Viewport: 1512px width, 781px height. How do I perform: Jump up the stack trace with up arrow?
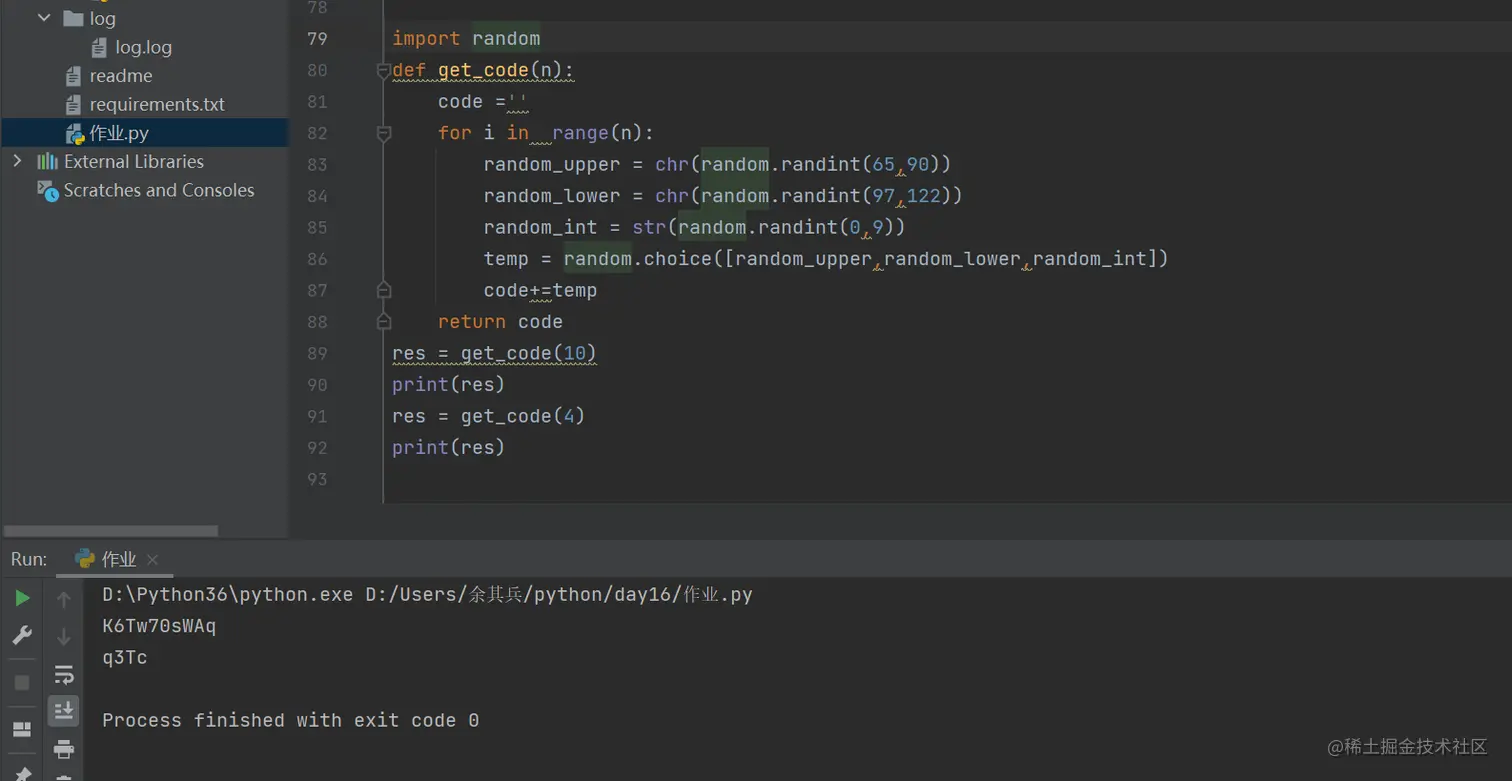(64, 599)
